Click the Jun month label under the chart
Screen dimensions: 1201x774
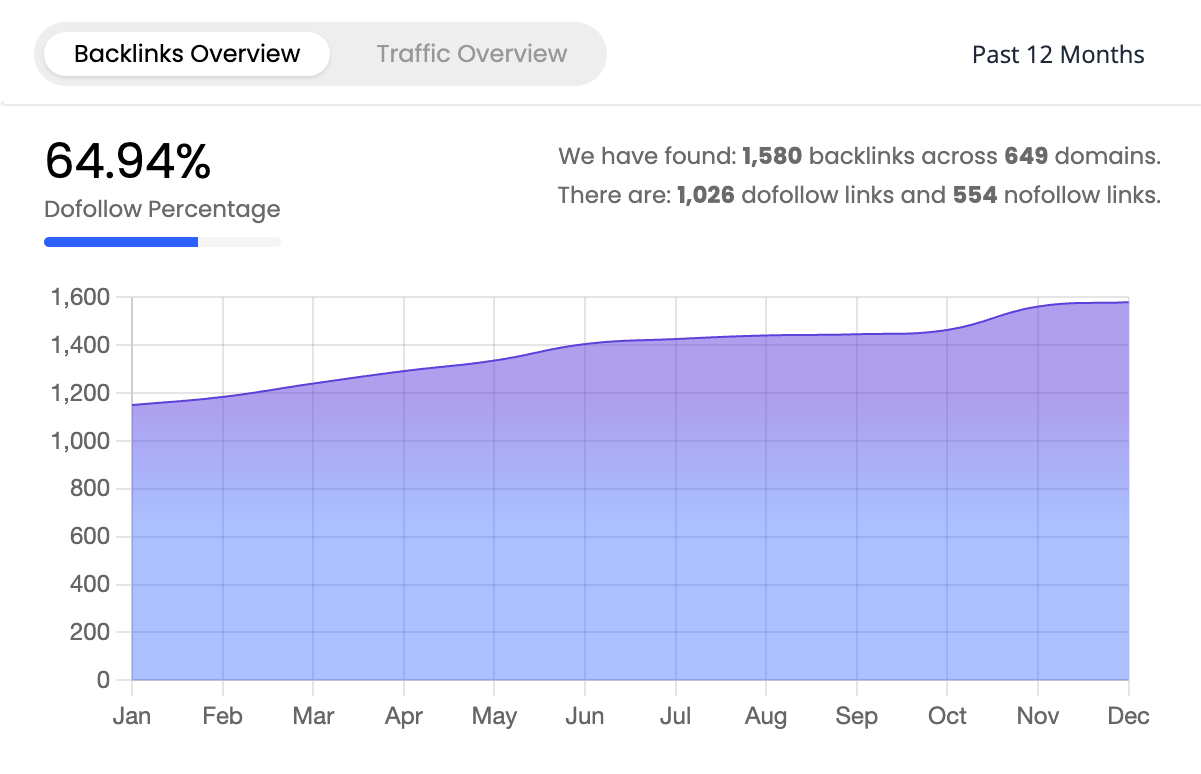(x=585, y=716)
